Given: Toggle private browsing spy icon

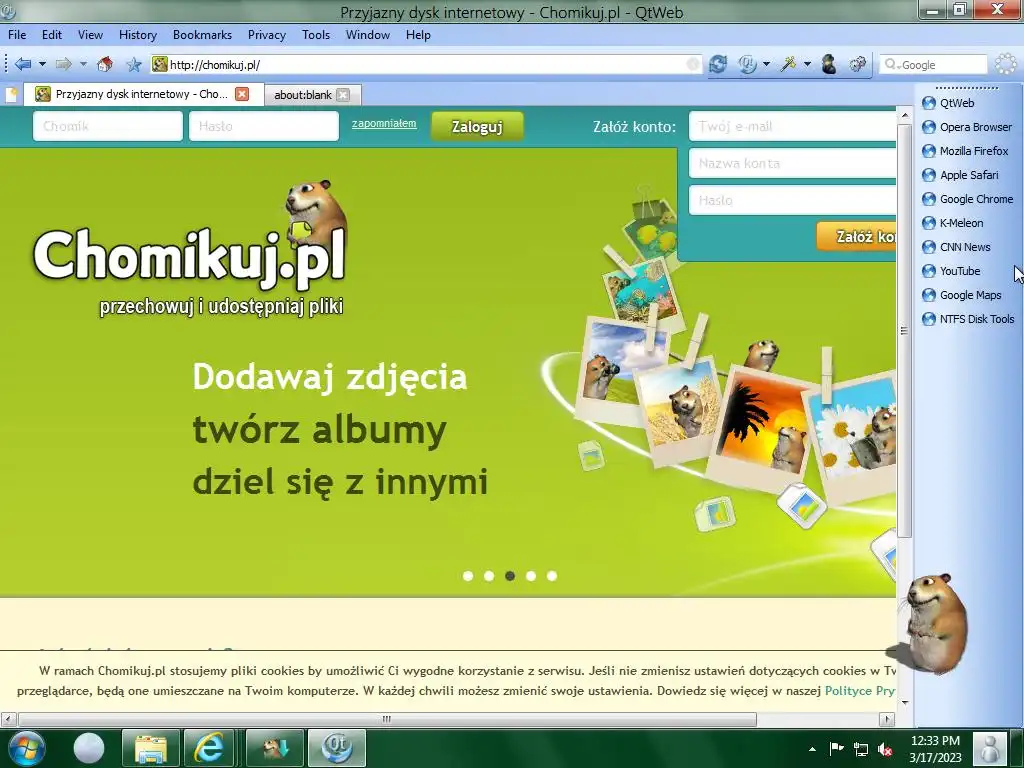Looking at the screenshot, I should click(829, 64).
